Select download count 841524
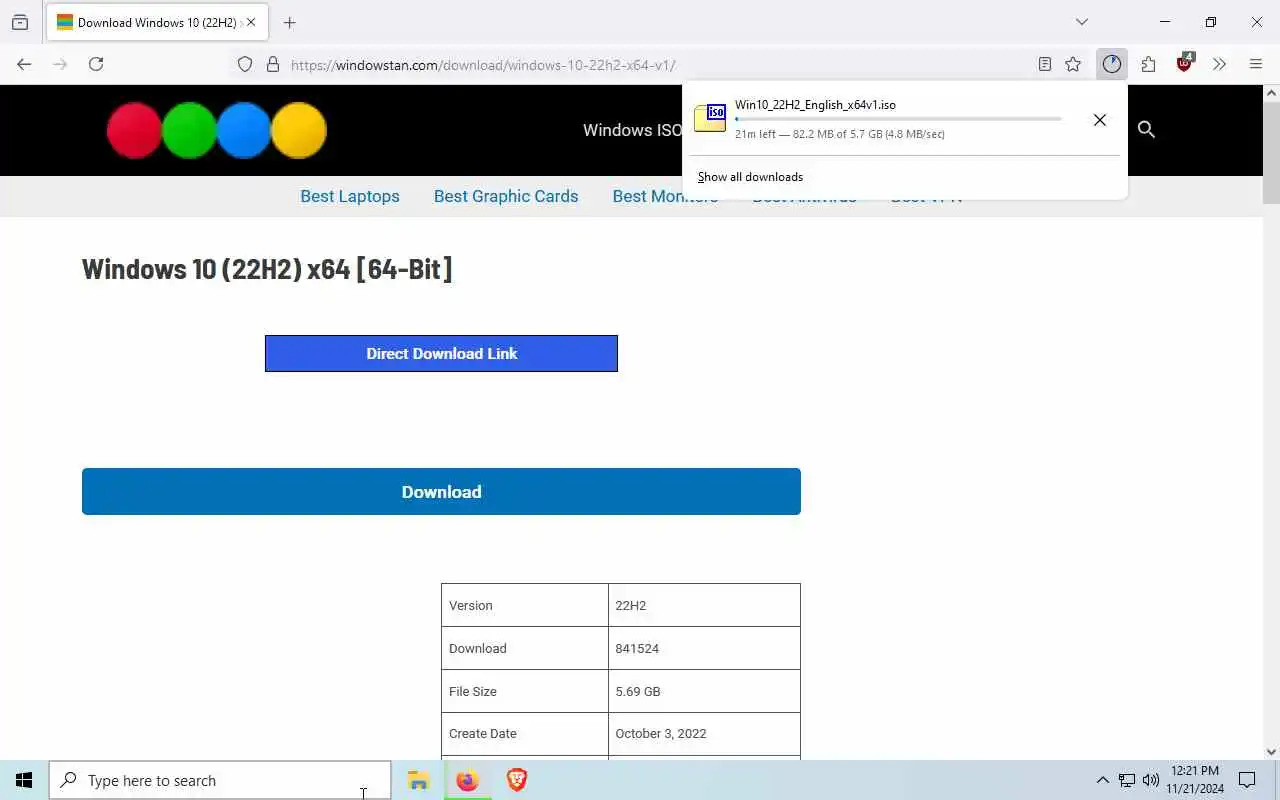The image size is (1280, 800). click(x=704, y=648)
